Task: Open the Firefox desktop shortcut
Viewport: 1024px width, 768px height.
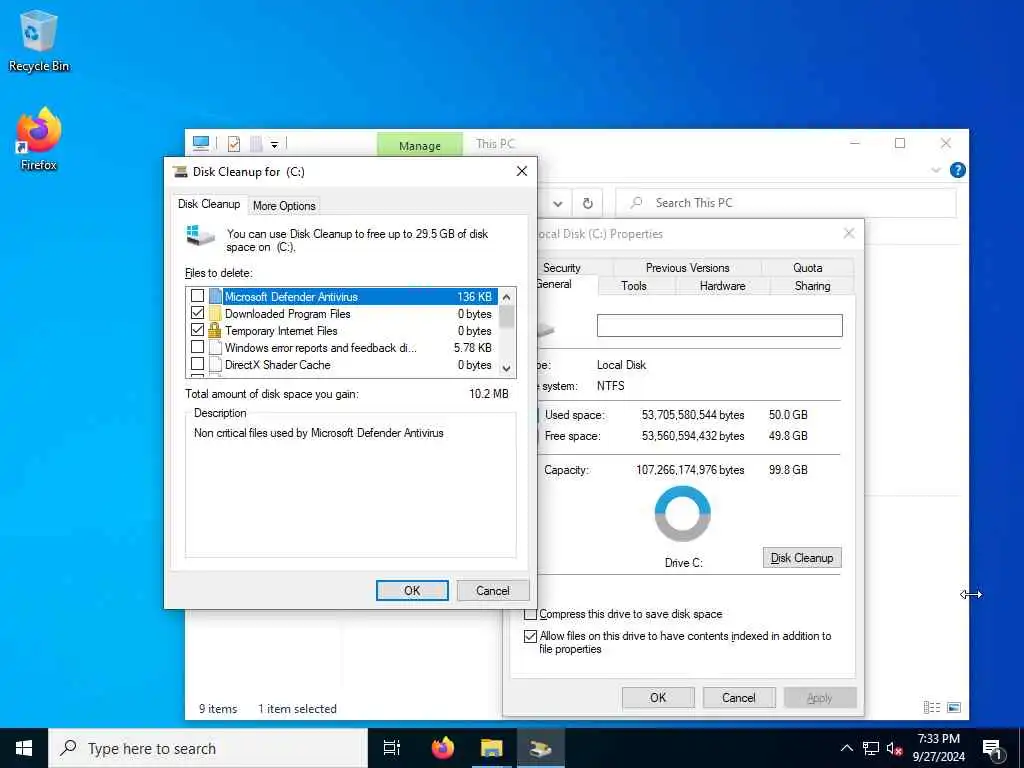Action: [39, 138]
